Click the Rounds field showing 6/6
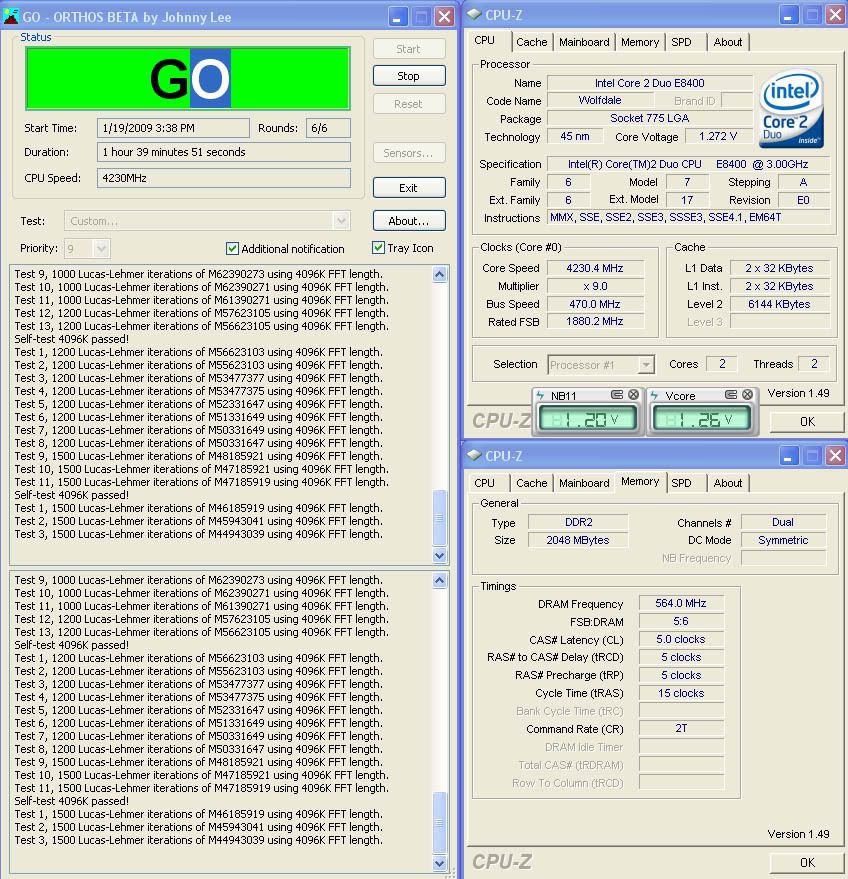Screen dimensions: 848x879 328,128
